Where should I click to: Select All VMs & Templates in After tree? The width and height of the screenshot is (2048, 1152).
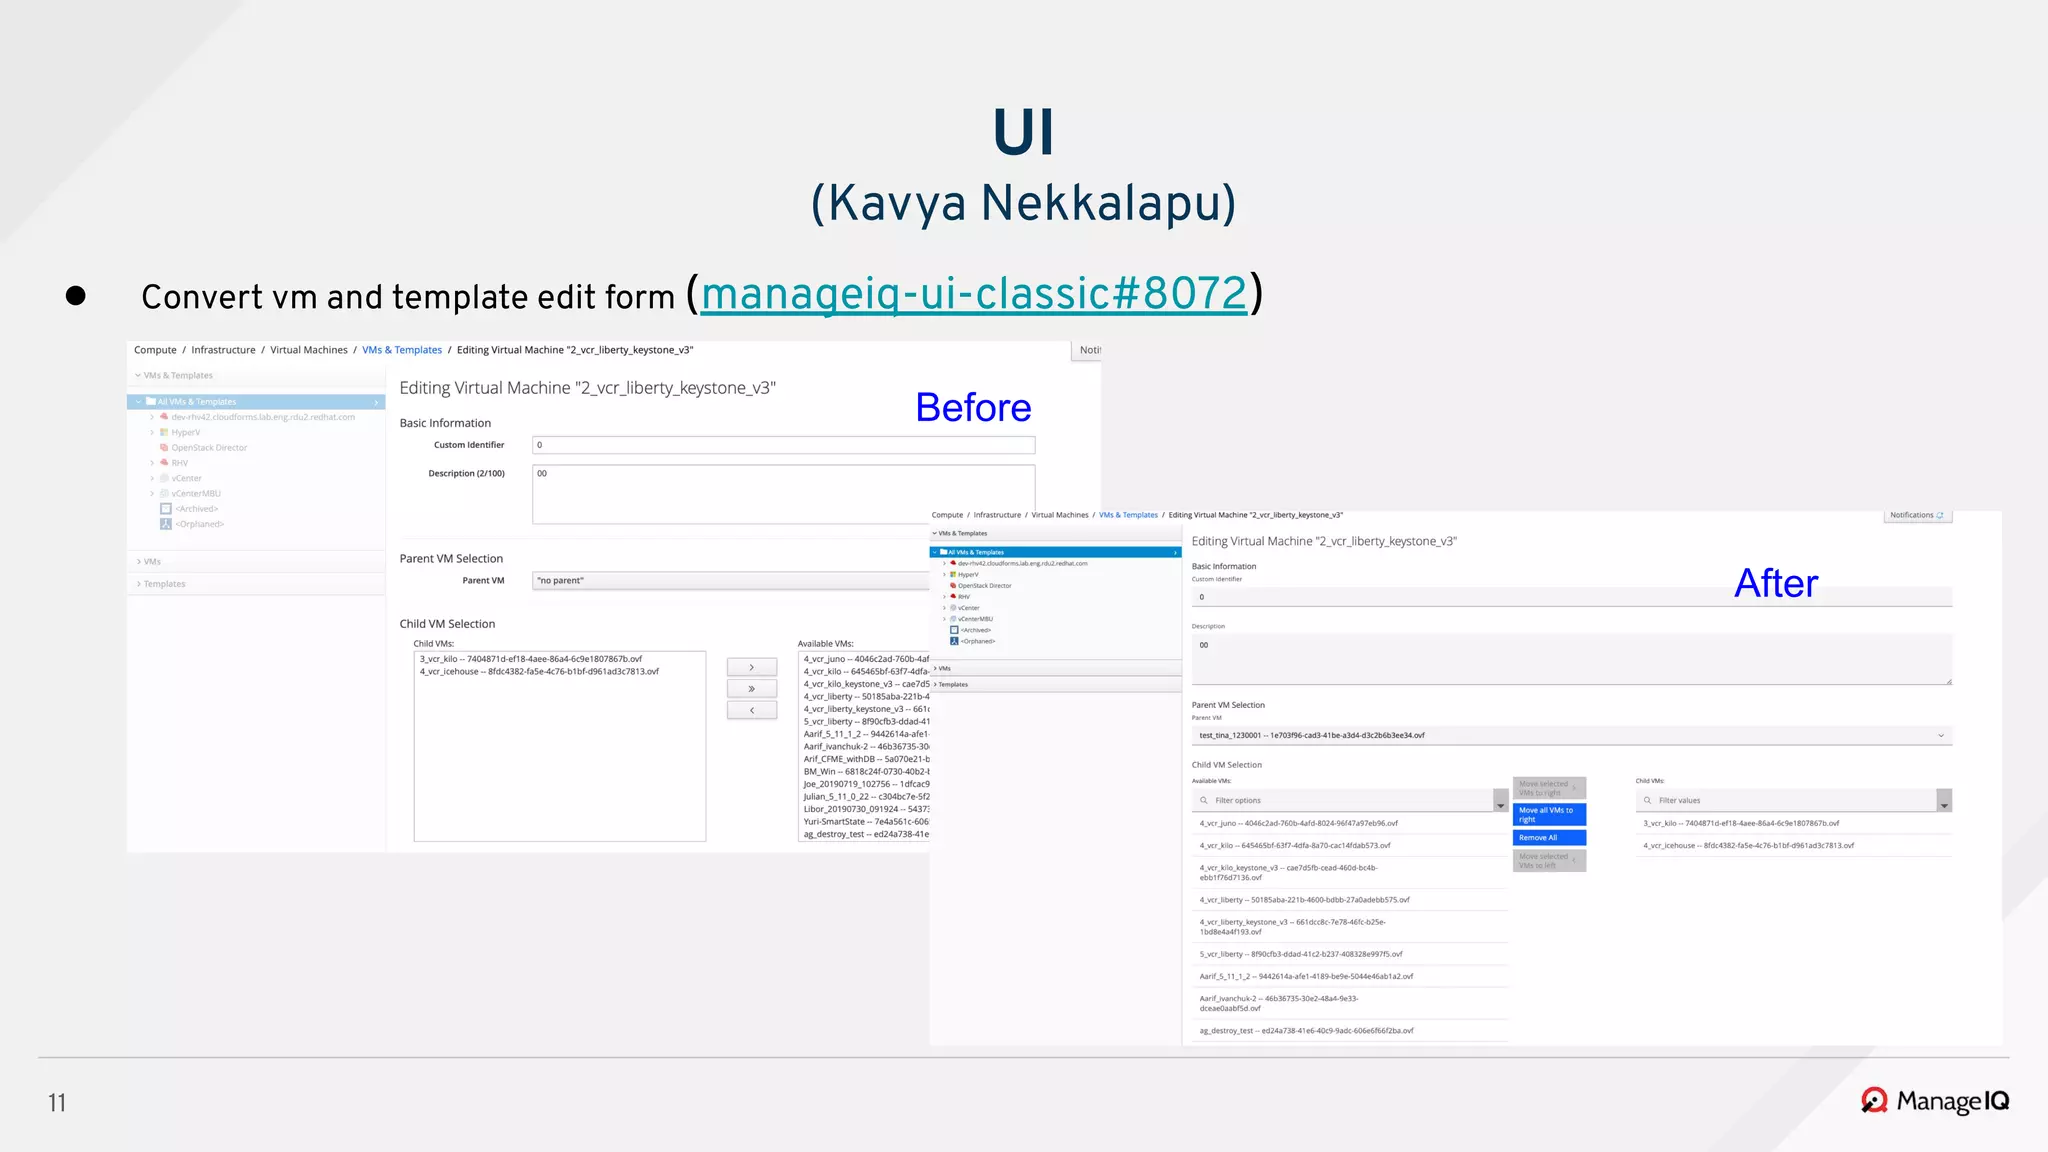[1055, 552]
